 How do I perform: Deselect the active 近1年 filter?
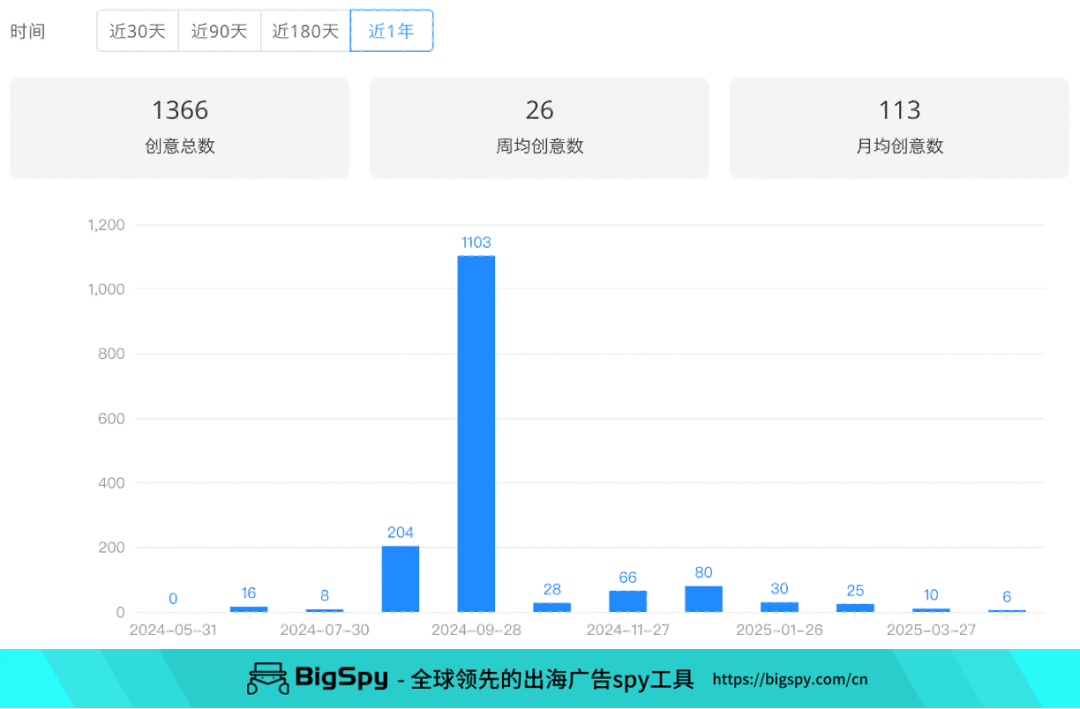point(391,31)
